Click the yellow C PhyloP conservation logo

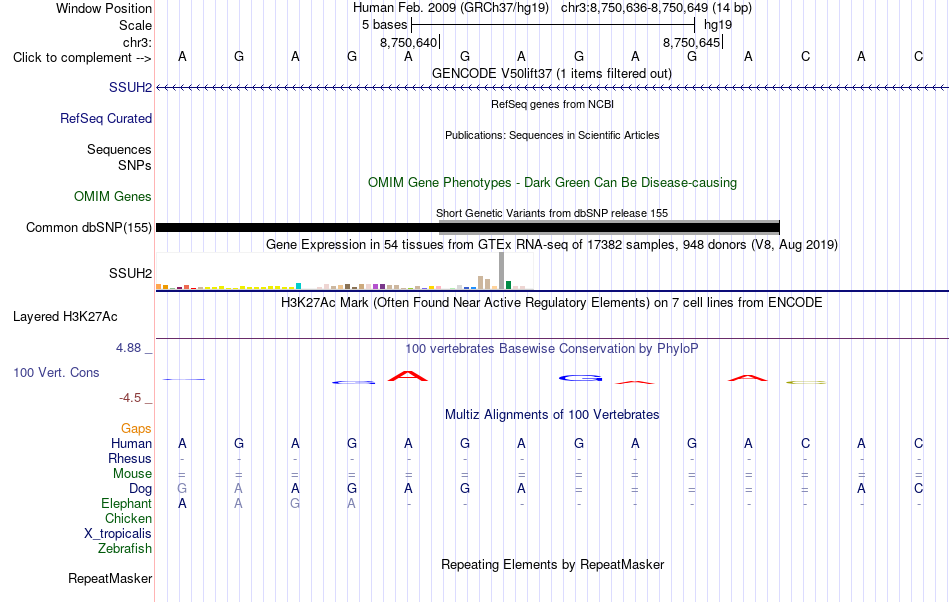coord(806,382)
